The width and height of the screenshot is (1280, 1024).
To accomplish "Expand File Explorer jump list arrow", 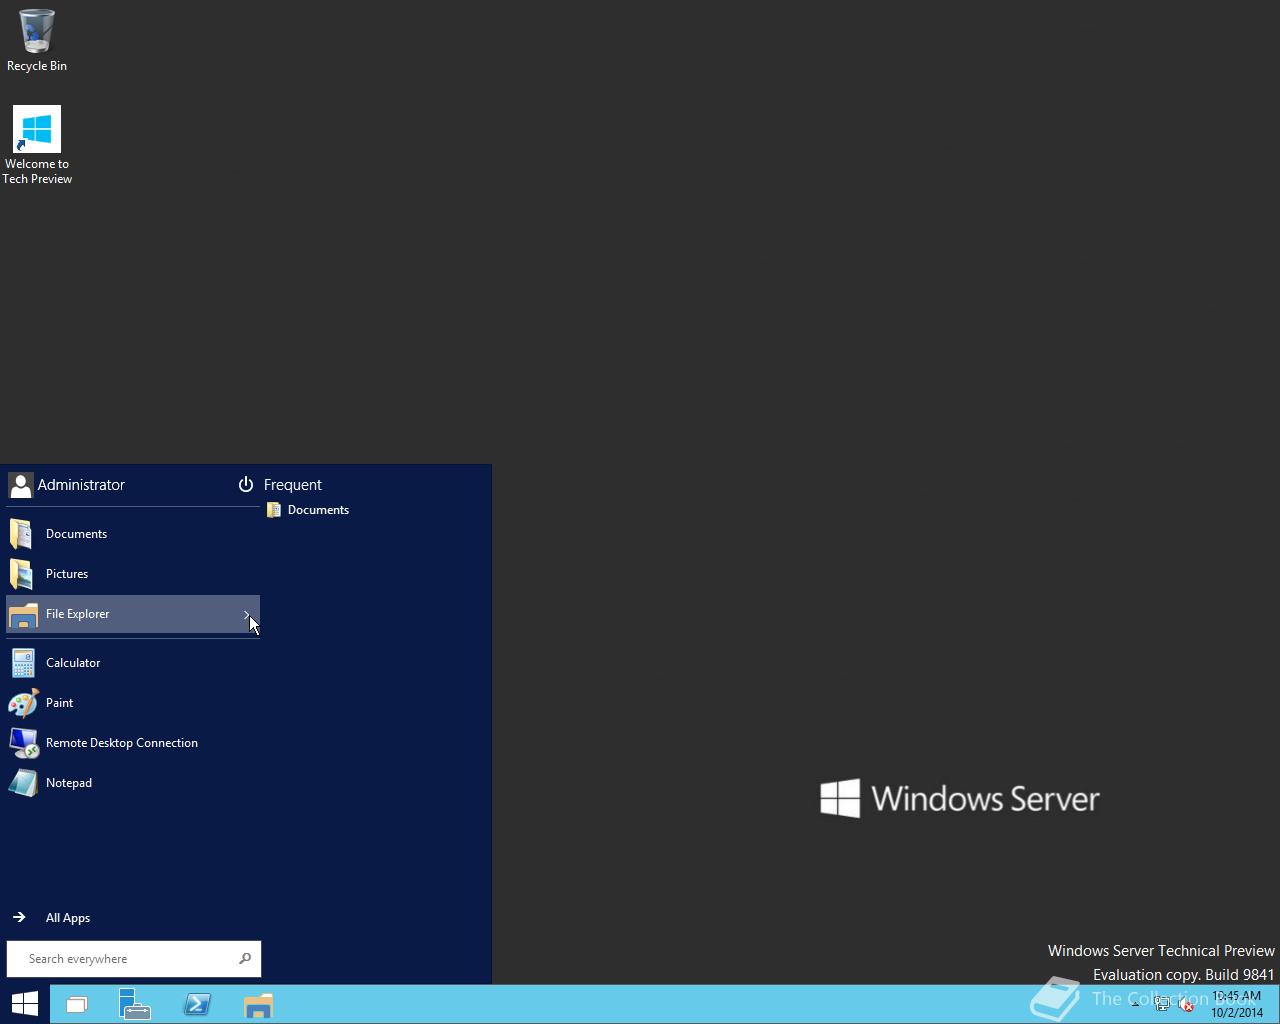I will (247, 614).
